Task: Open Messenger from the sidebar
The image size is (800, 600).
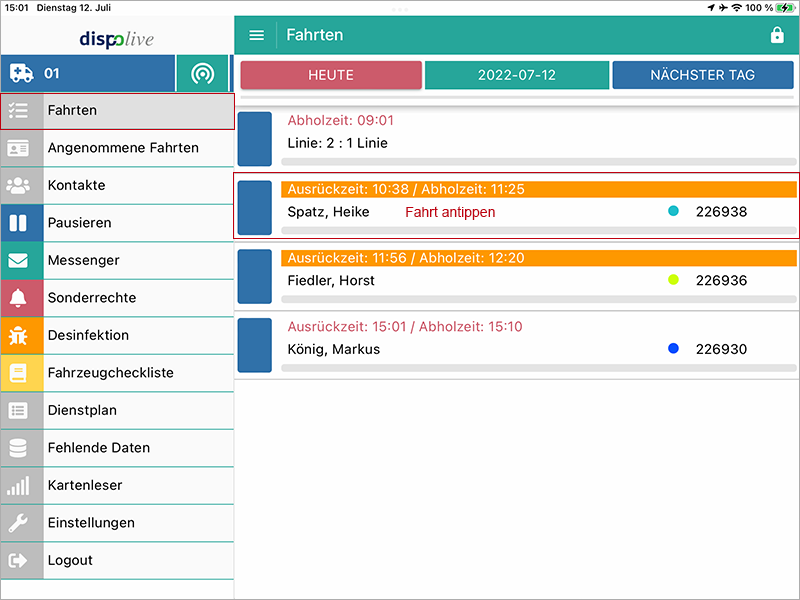Action: (117, 261)
